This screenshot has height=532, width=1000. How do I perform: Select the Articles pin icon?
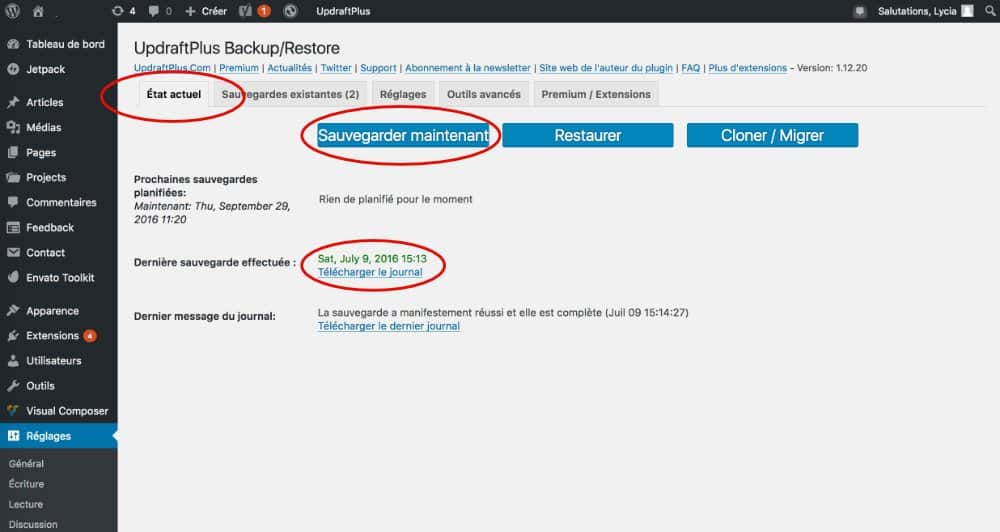click(13, 102)
